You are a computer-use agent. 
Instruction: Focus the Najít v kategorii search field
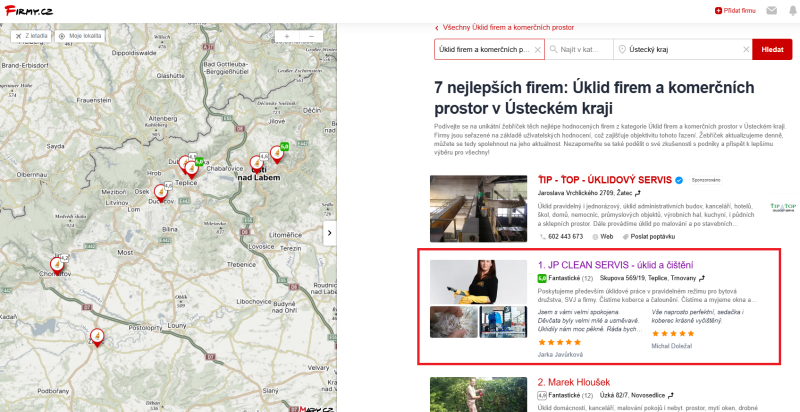[x=579, y=49]
